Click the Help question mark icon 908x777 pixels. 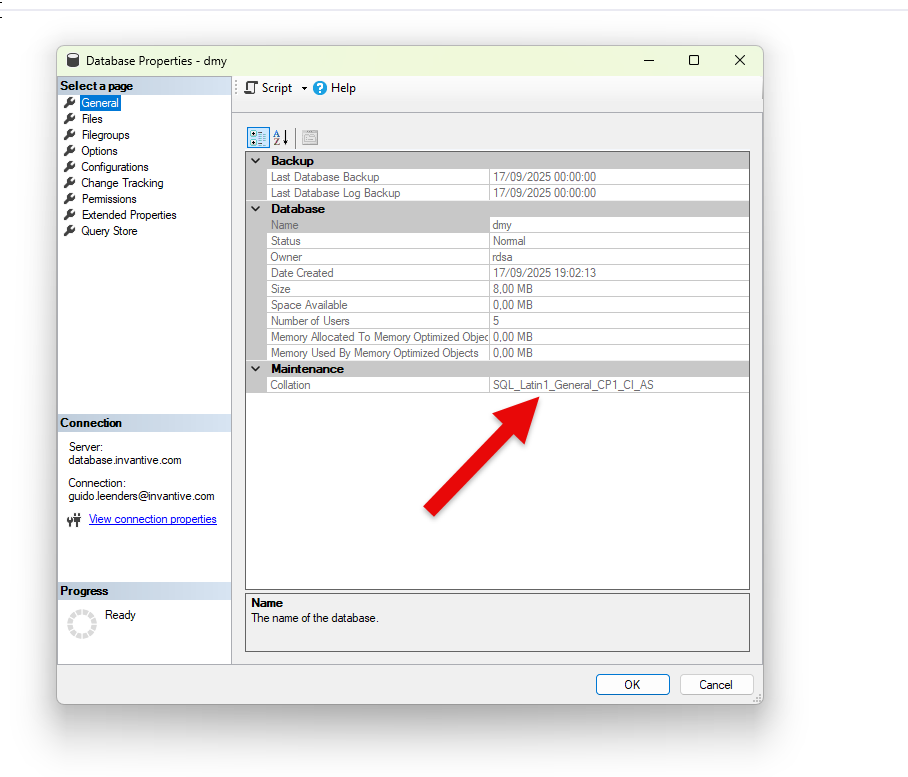tap(320, 88)
